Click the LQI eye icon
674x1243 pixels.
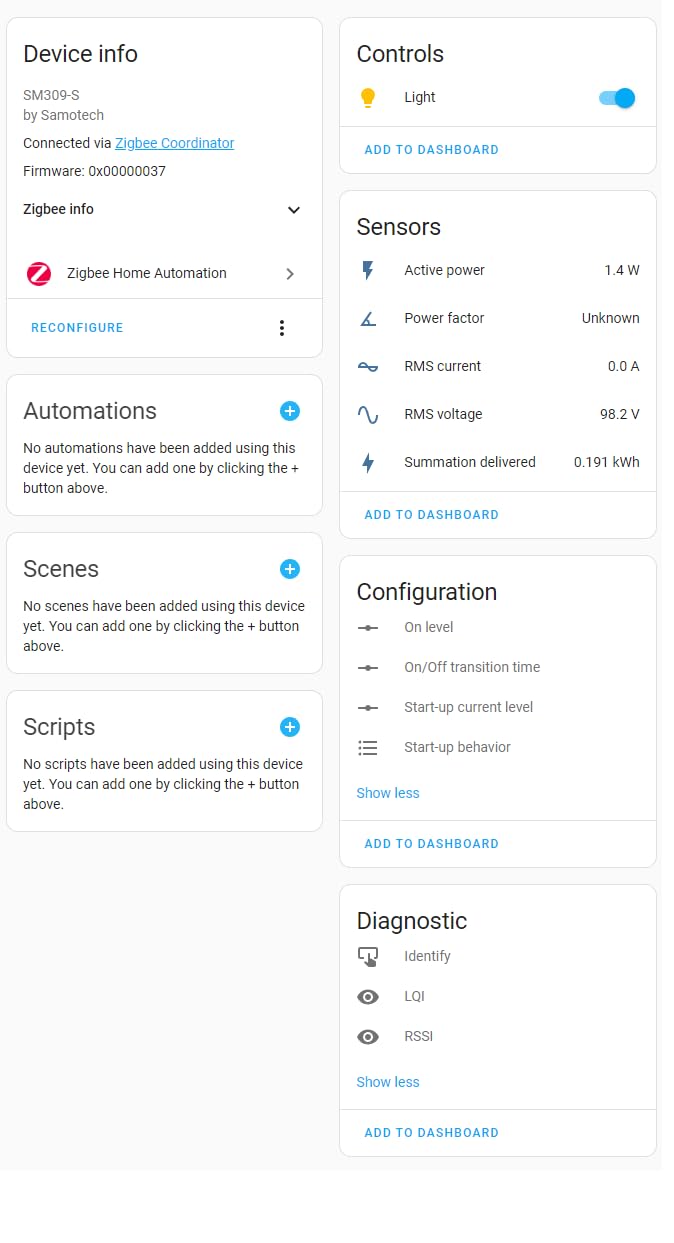368,997
